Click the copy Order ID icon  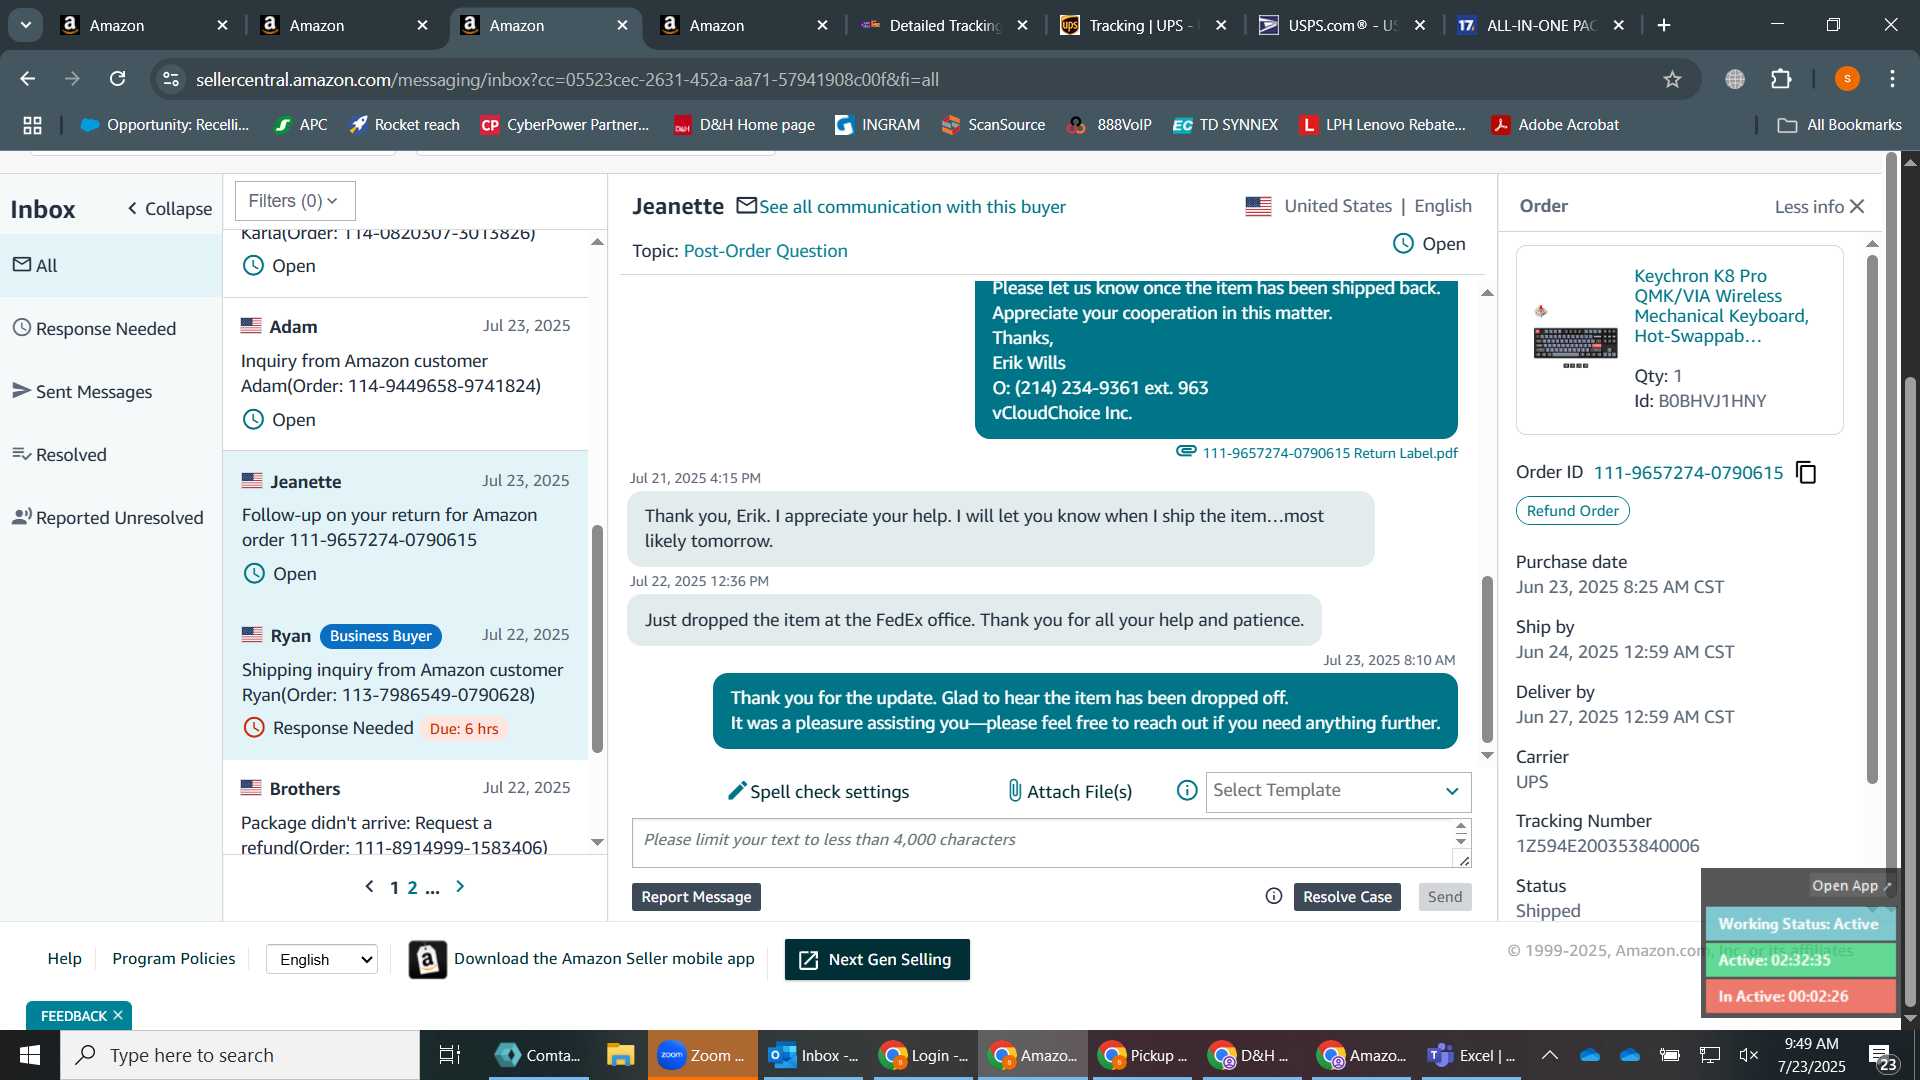1806,472
